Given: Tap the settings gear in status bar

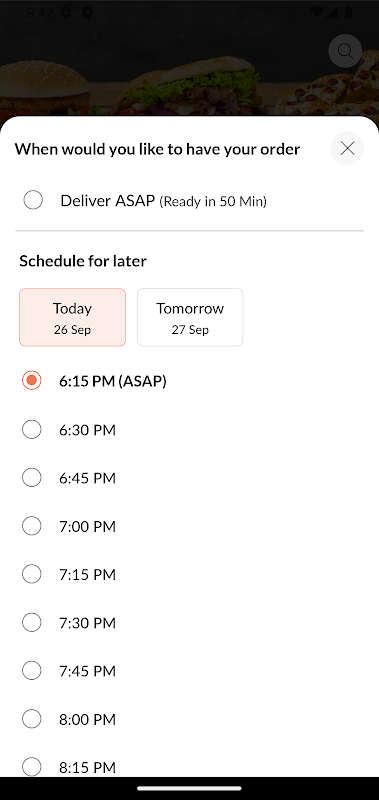Looking at the screenshot, I should point(66,12).
